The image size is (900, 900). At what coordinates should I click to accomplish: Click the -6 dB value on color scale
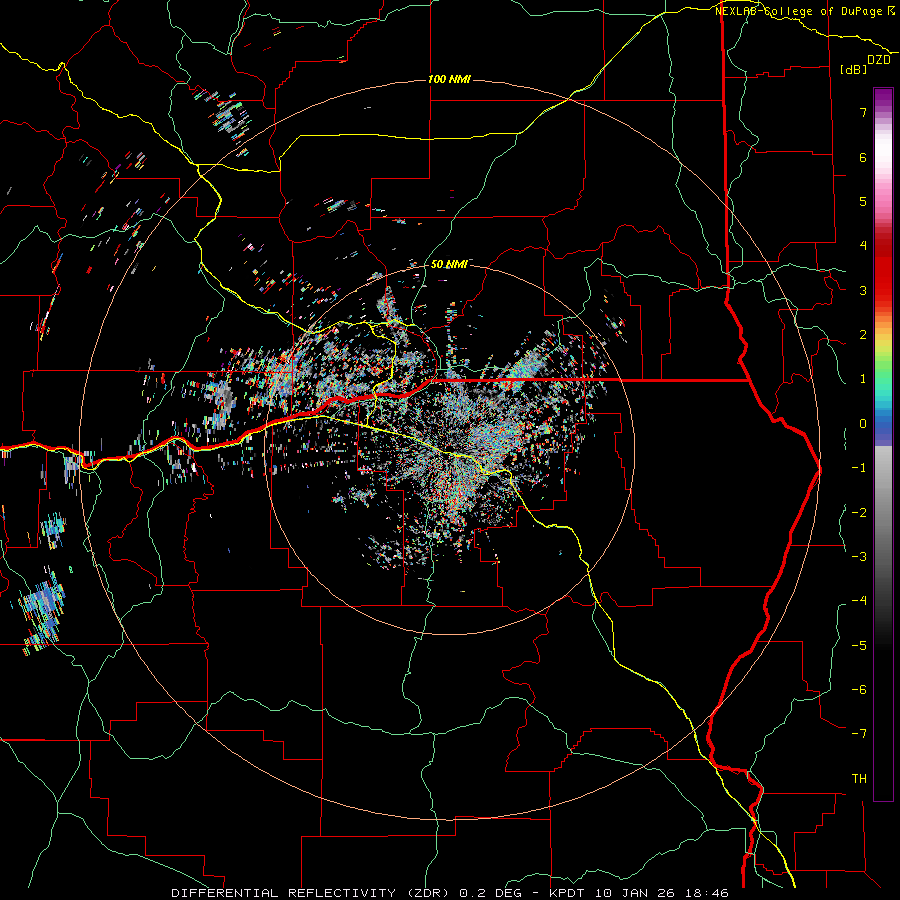[x=859, y=690]
